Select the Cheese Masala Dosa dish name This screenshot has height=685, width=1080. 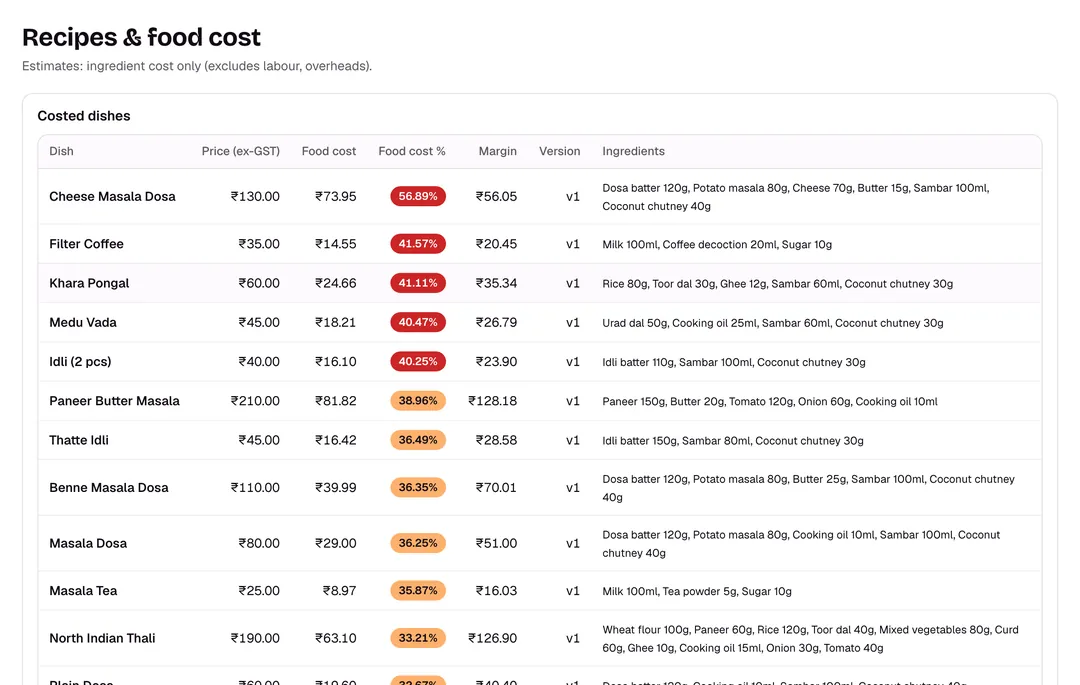[x=112, y=197]
